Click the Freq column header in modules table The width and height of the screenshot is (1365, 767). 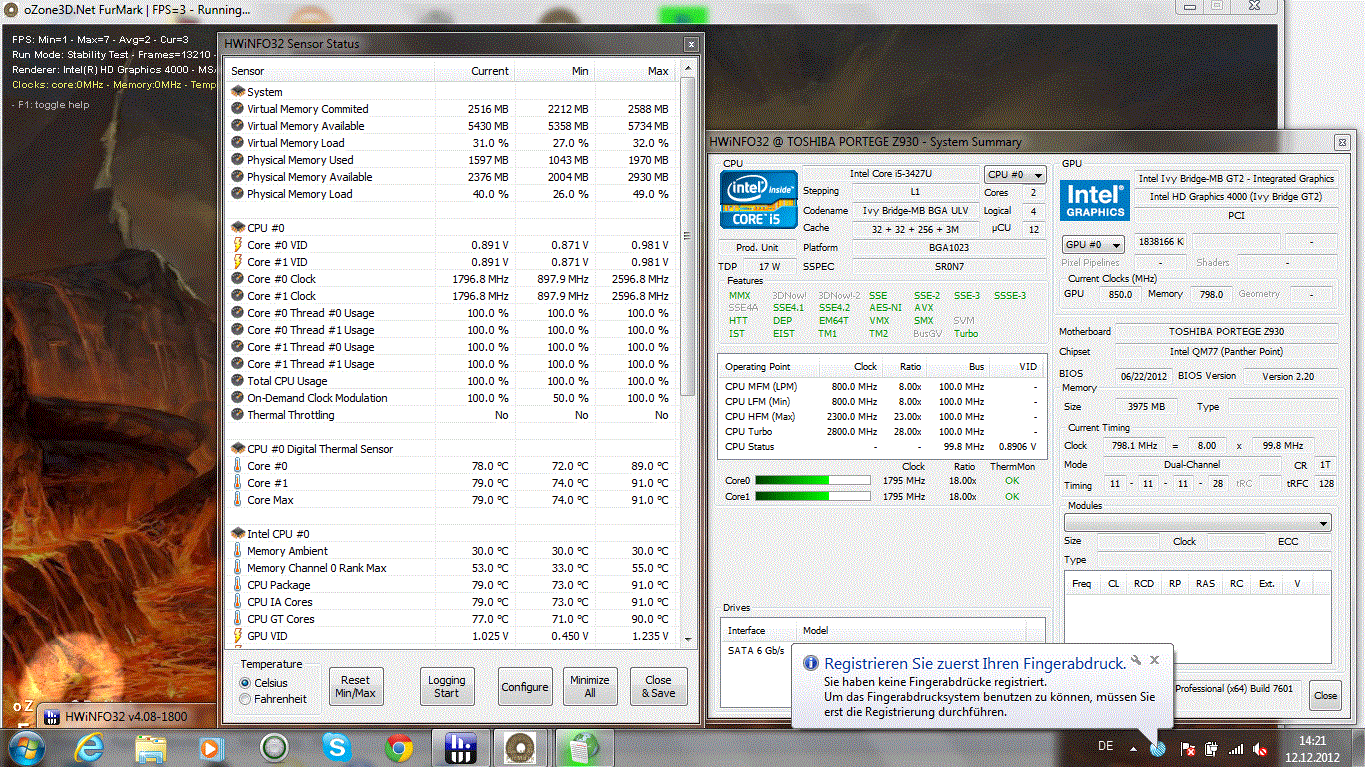[x=1081, y=583]
